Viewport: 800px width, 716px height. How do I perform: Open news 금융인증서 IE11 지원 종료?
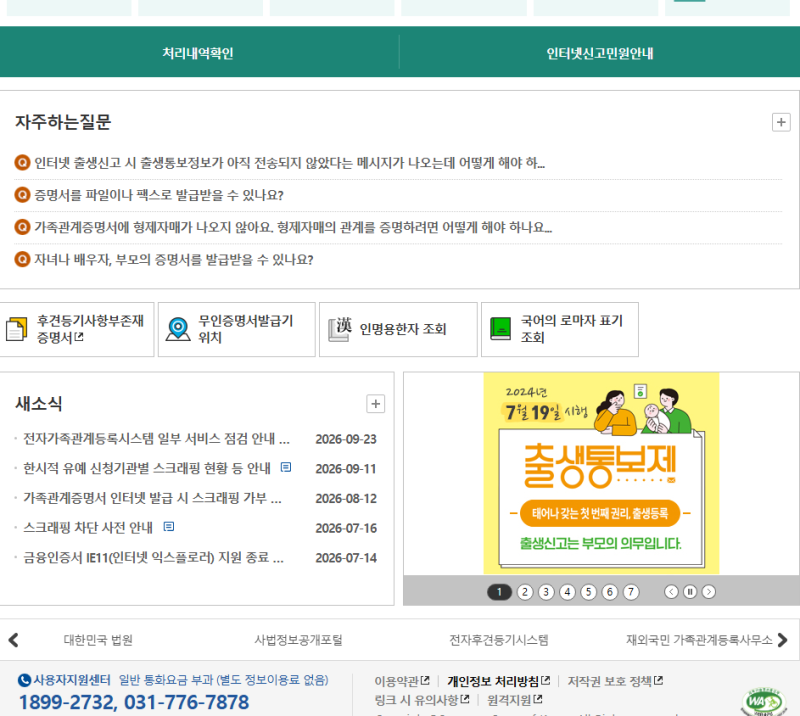(x=154, y=557)
